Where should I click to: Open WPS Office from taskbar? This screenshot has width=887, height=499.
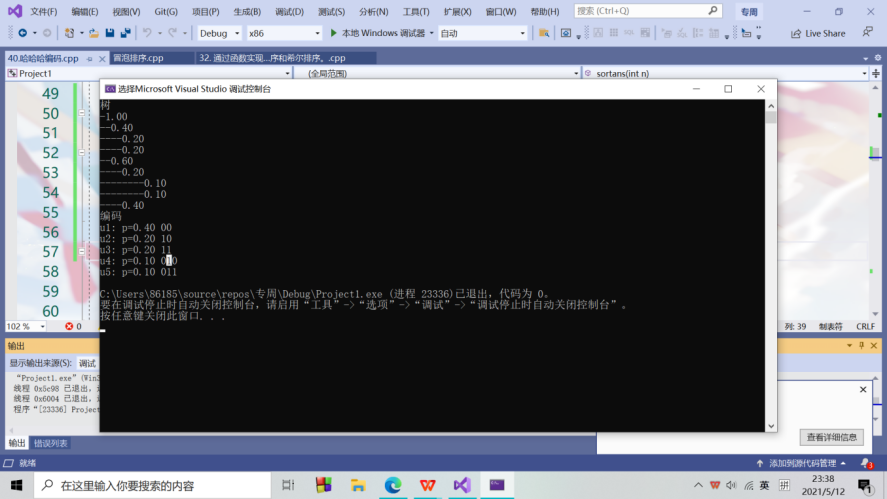click(x=428, y=485)
